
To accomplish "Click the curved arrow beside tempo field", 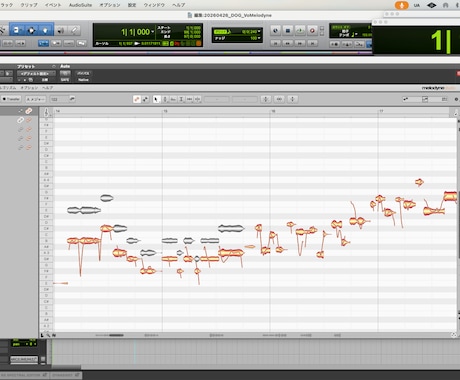I will click(72, 99).
